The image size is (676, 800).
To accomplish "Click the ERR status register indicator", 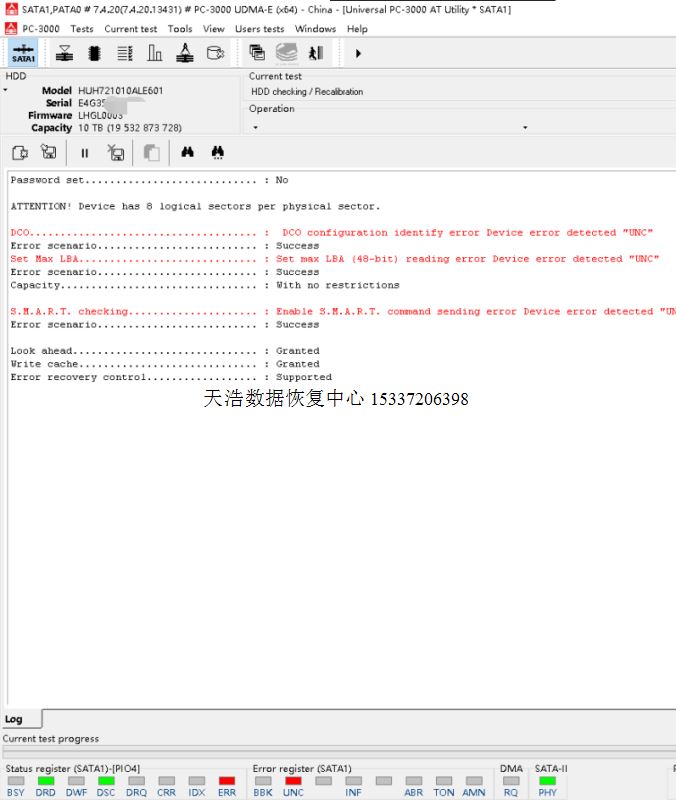I will point(227,781).
